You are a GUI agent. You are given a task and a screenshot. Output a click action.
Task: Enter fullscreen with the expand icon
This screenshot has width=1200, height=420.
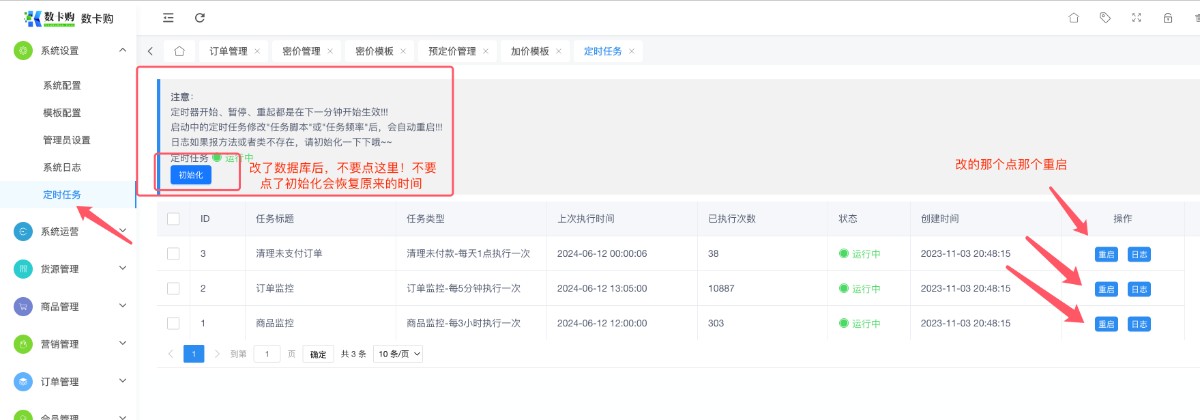1136,18
